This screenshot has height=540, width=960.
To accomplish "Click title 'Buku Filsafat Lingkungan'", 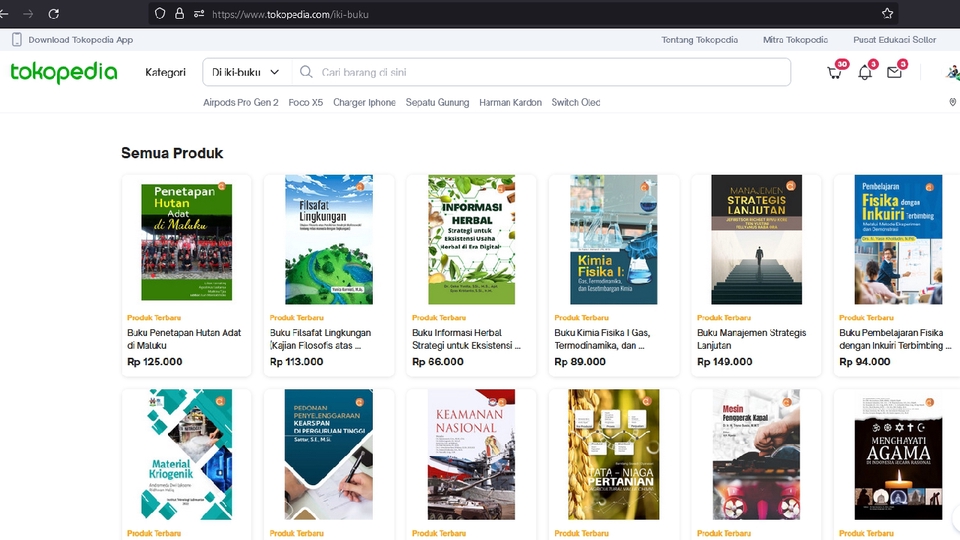I will pos(320,339).
